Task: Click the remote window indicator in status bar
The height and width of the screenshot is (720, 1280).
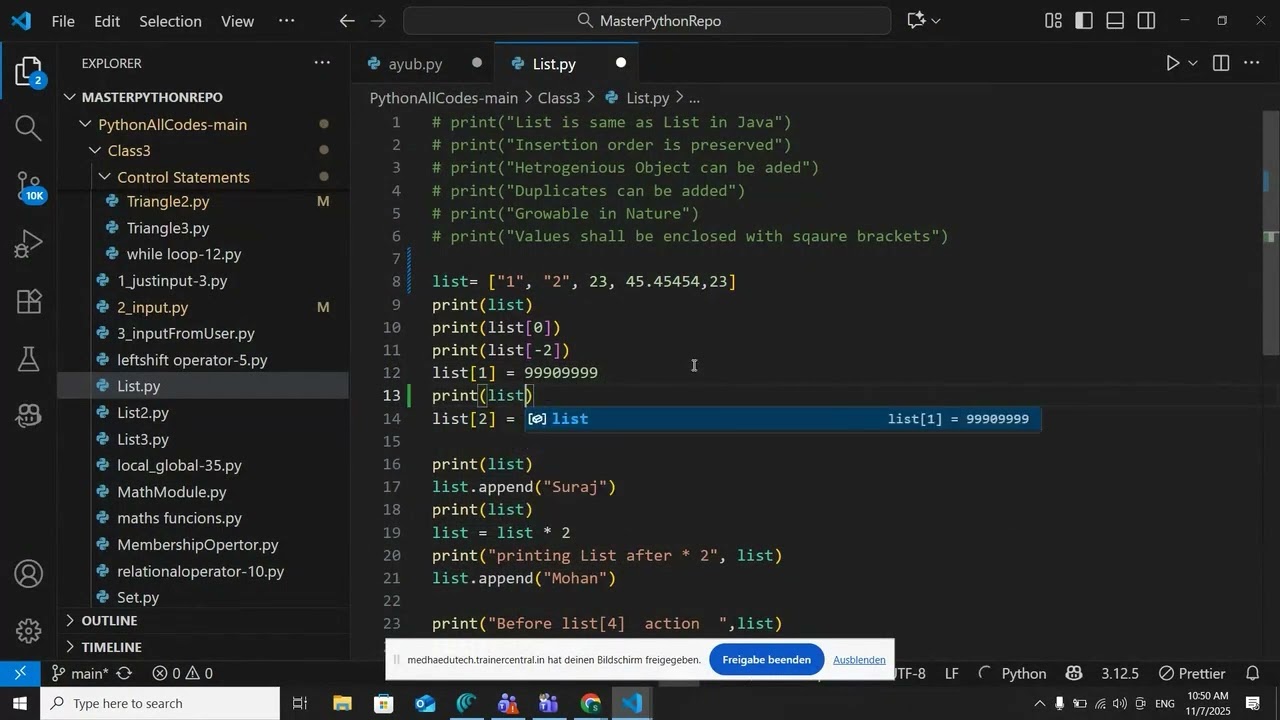Action: 19,673
